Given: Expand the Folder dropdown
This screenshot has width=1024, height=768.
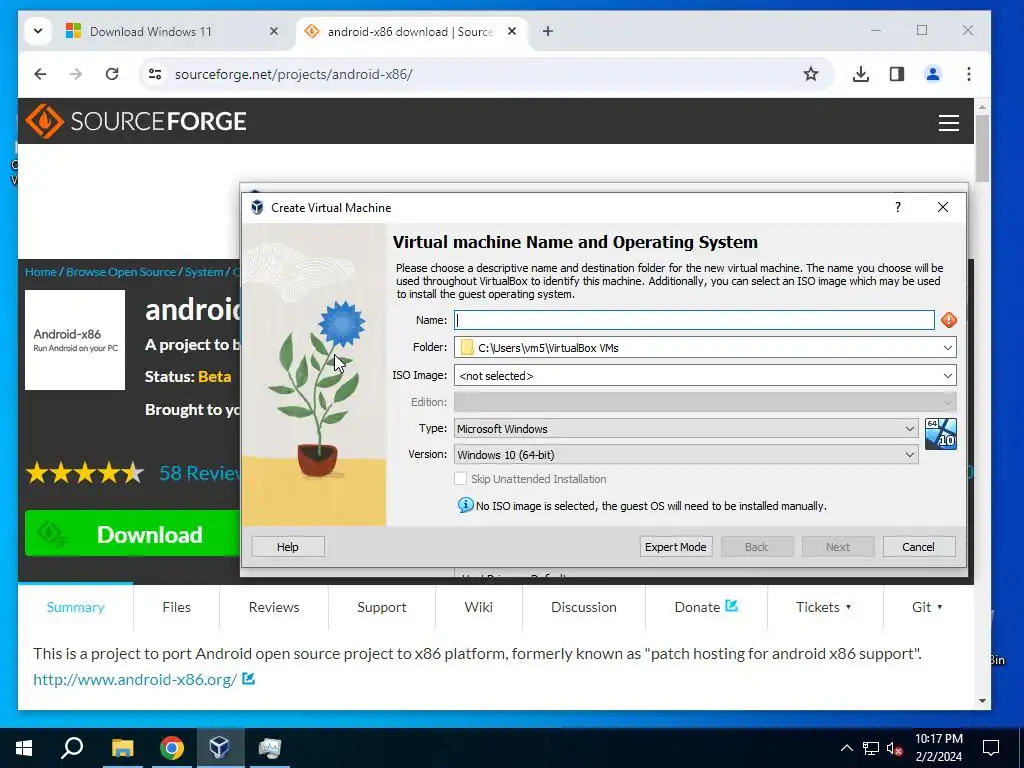Looking at the screenshot, I should click(x=947, y=347).
